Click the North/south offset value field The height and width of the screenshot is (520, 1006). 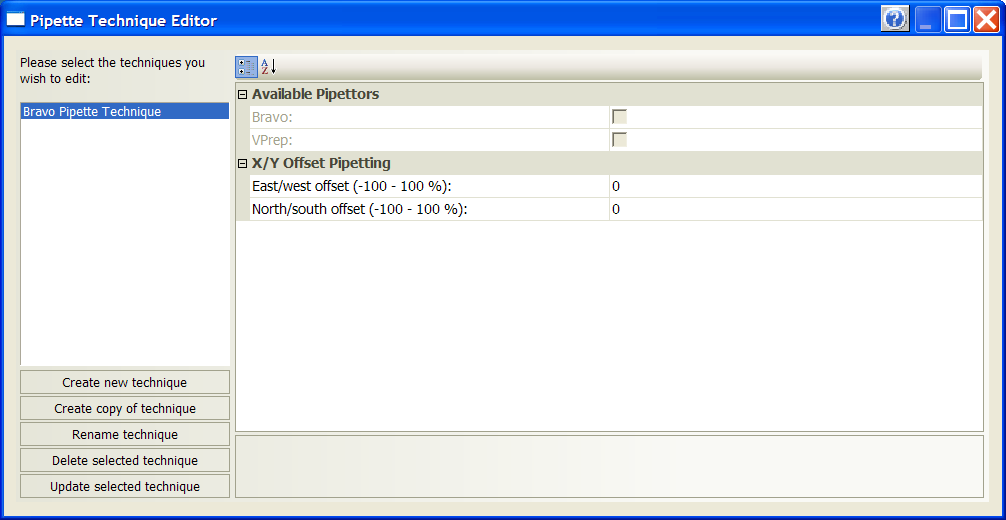coord(795,209)
